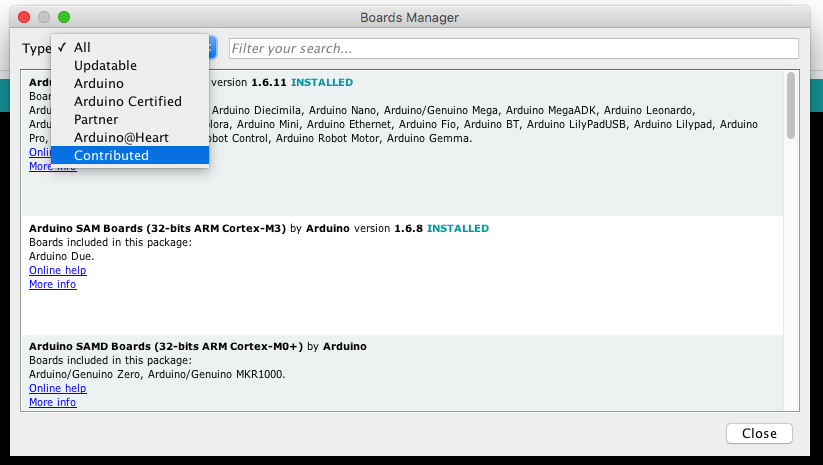Click the INSTALLED label beside version 1.6.11
Image resolution: width=823 pixels, height=465 pixels.
[x=322, y=82]
